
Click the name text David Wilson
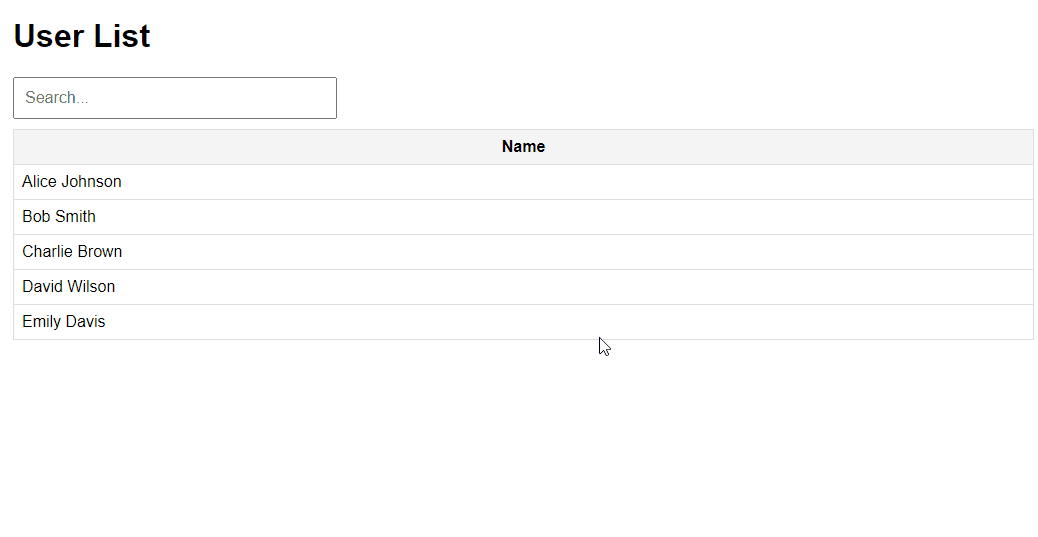click(69, 287)
